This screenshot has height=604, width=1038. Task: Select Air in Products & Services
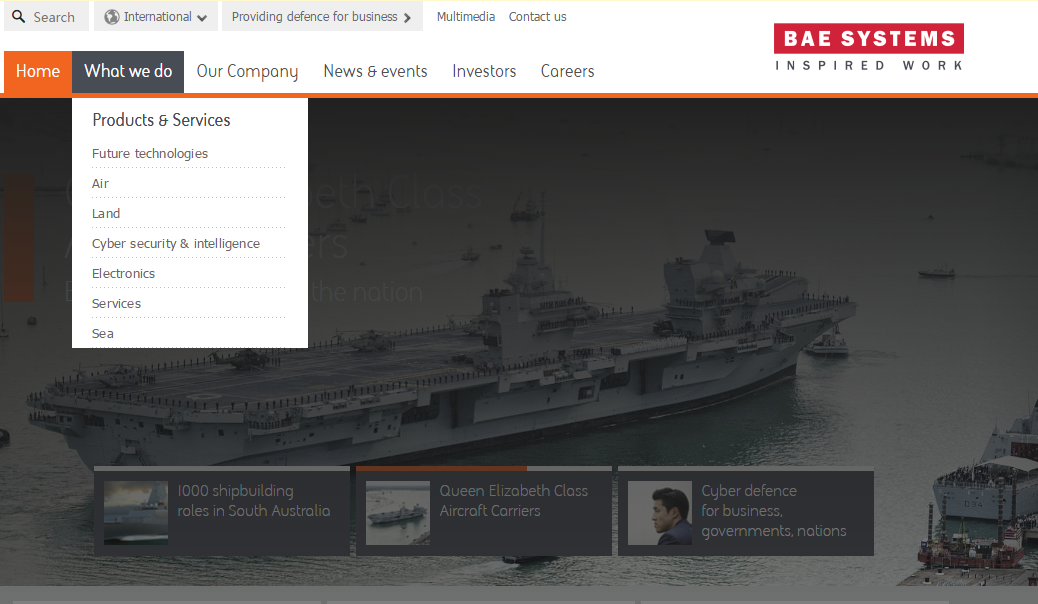100,183
